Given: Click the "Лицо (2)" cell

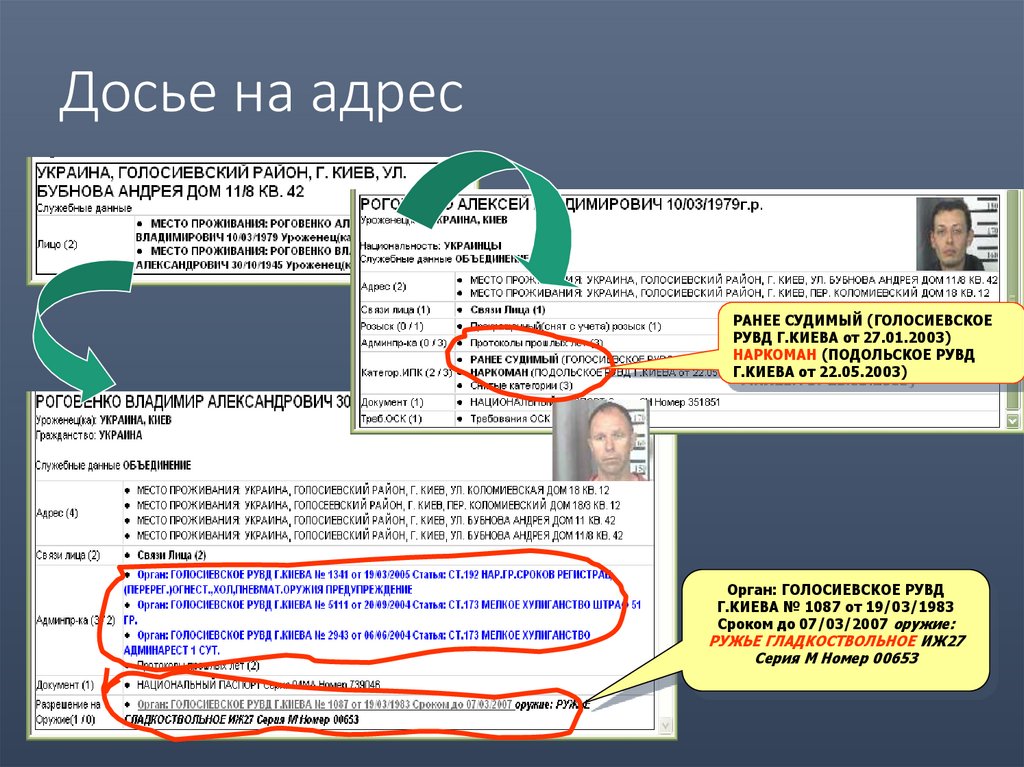Looking at the screenshot, I should coord(57,244).
